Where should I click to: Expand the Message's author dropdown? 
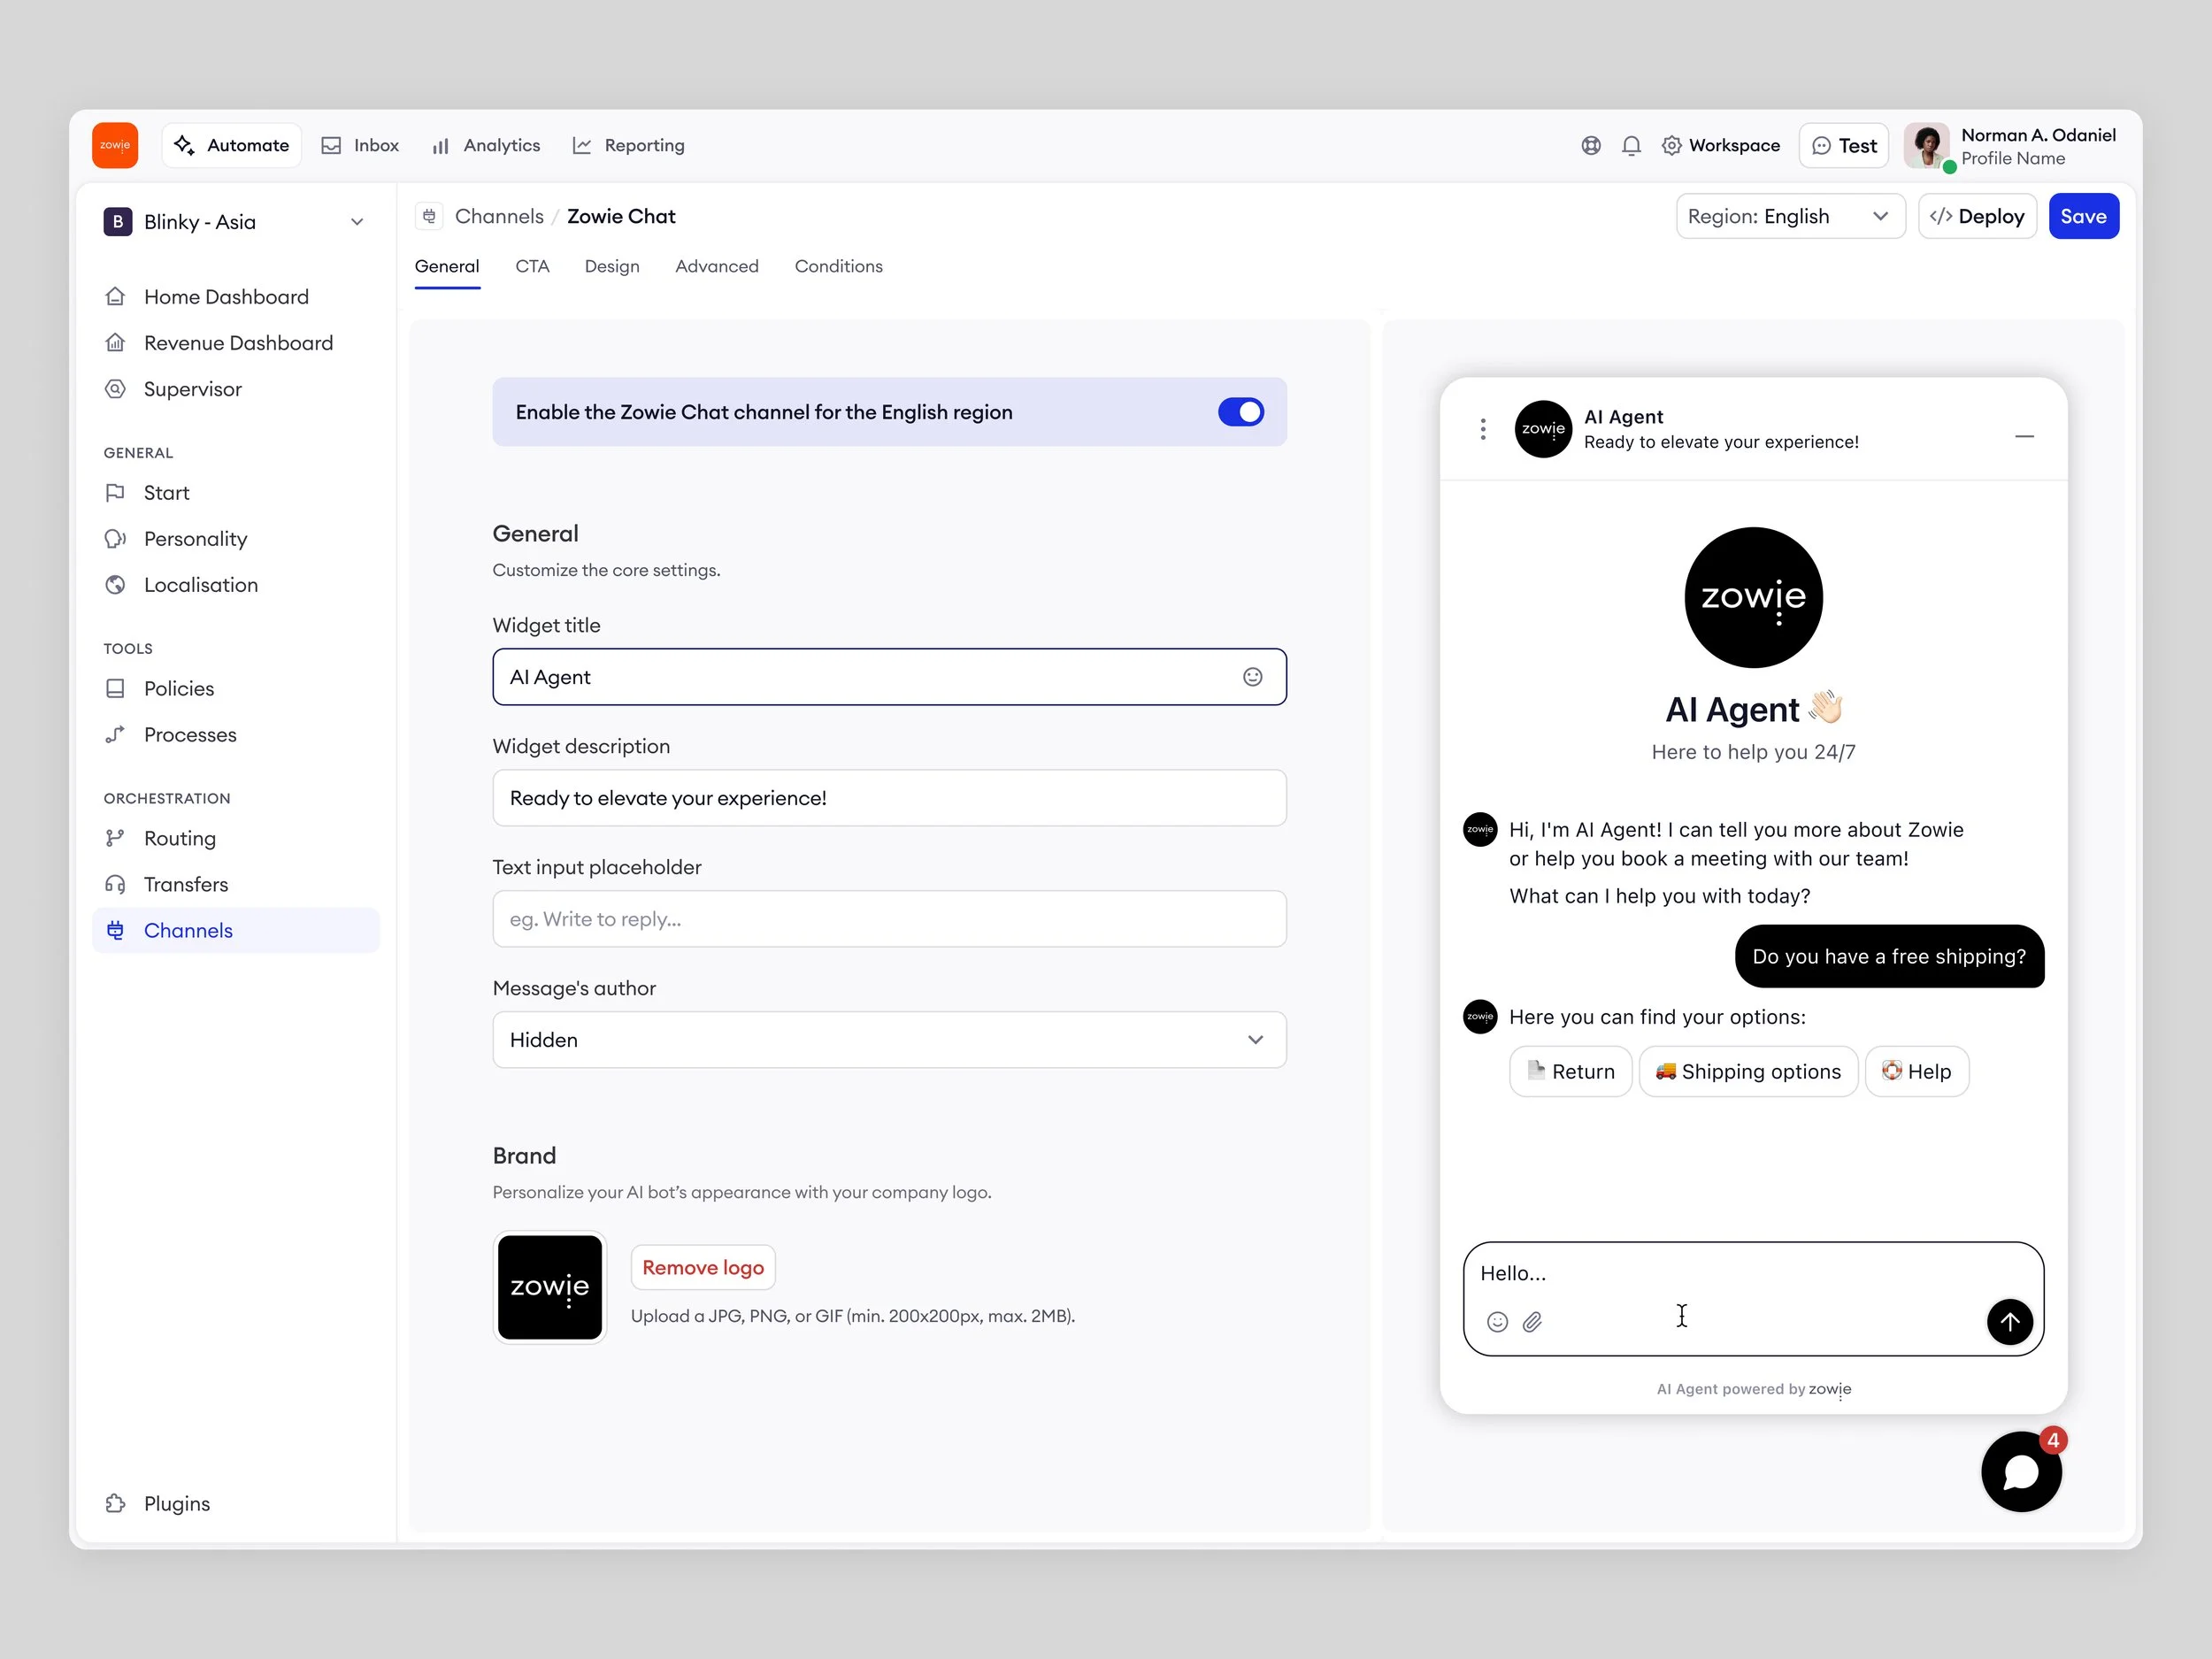pyautogui.click(x=888, y=1040)
